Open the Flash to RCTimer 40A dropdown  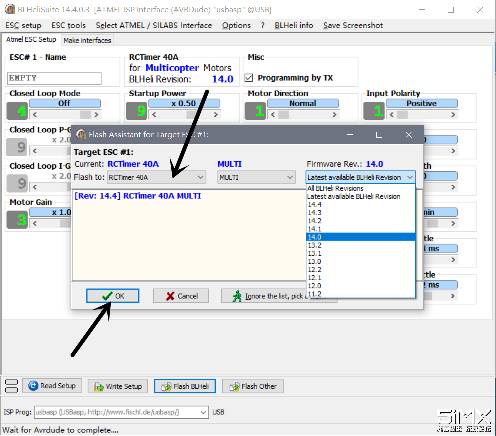156,177
